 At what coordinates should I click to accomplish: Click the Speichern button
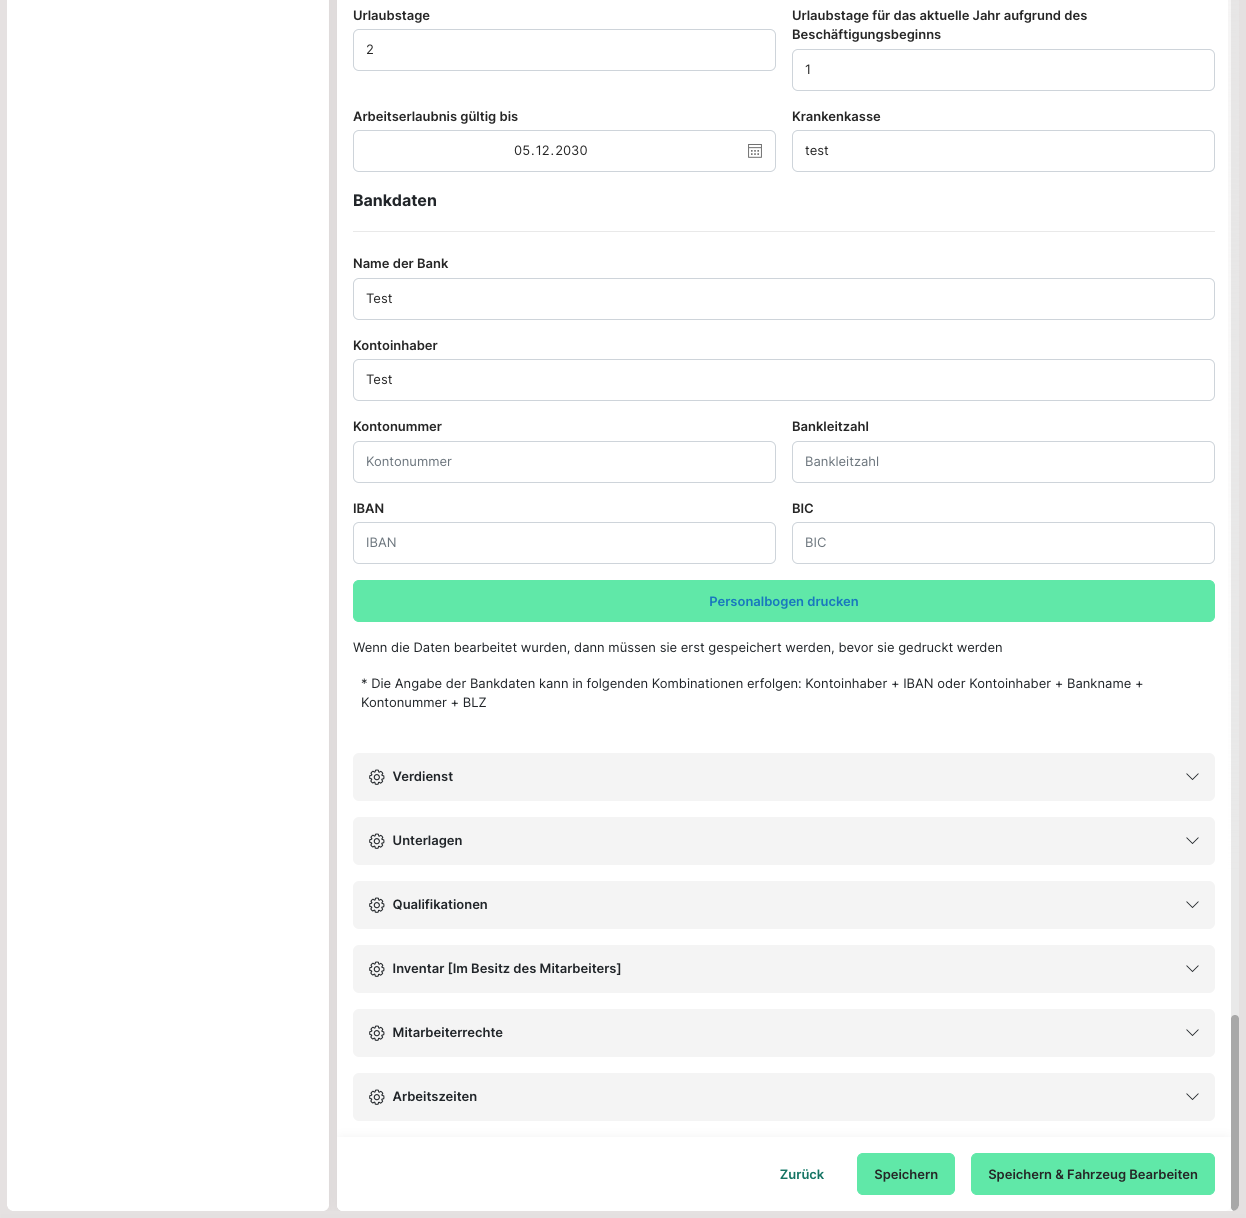[905, 1174]
